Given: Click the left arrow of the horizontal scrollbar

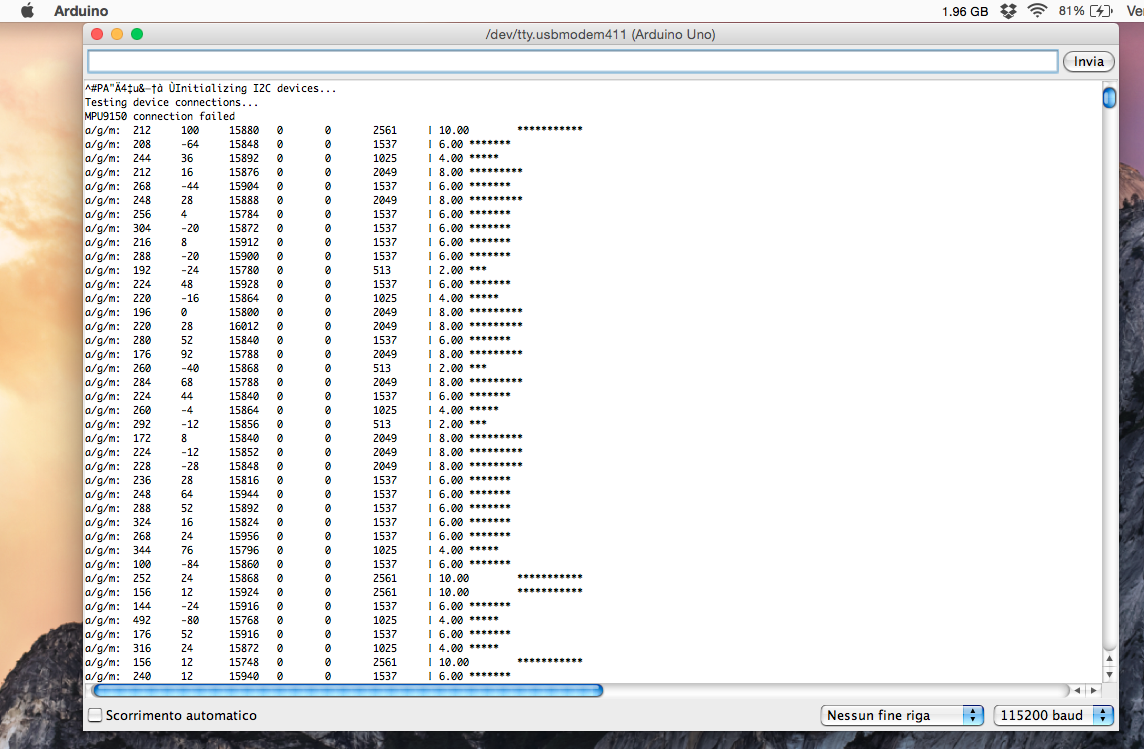Looking at the screenshot, I should tap(1078, 690).
